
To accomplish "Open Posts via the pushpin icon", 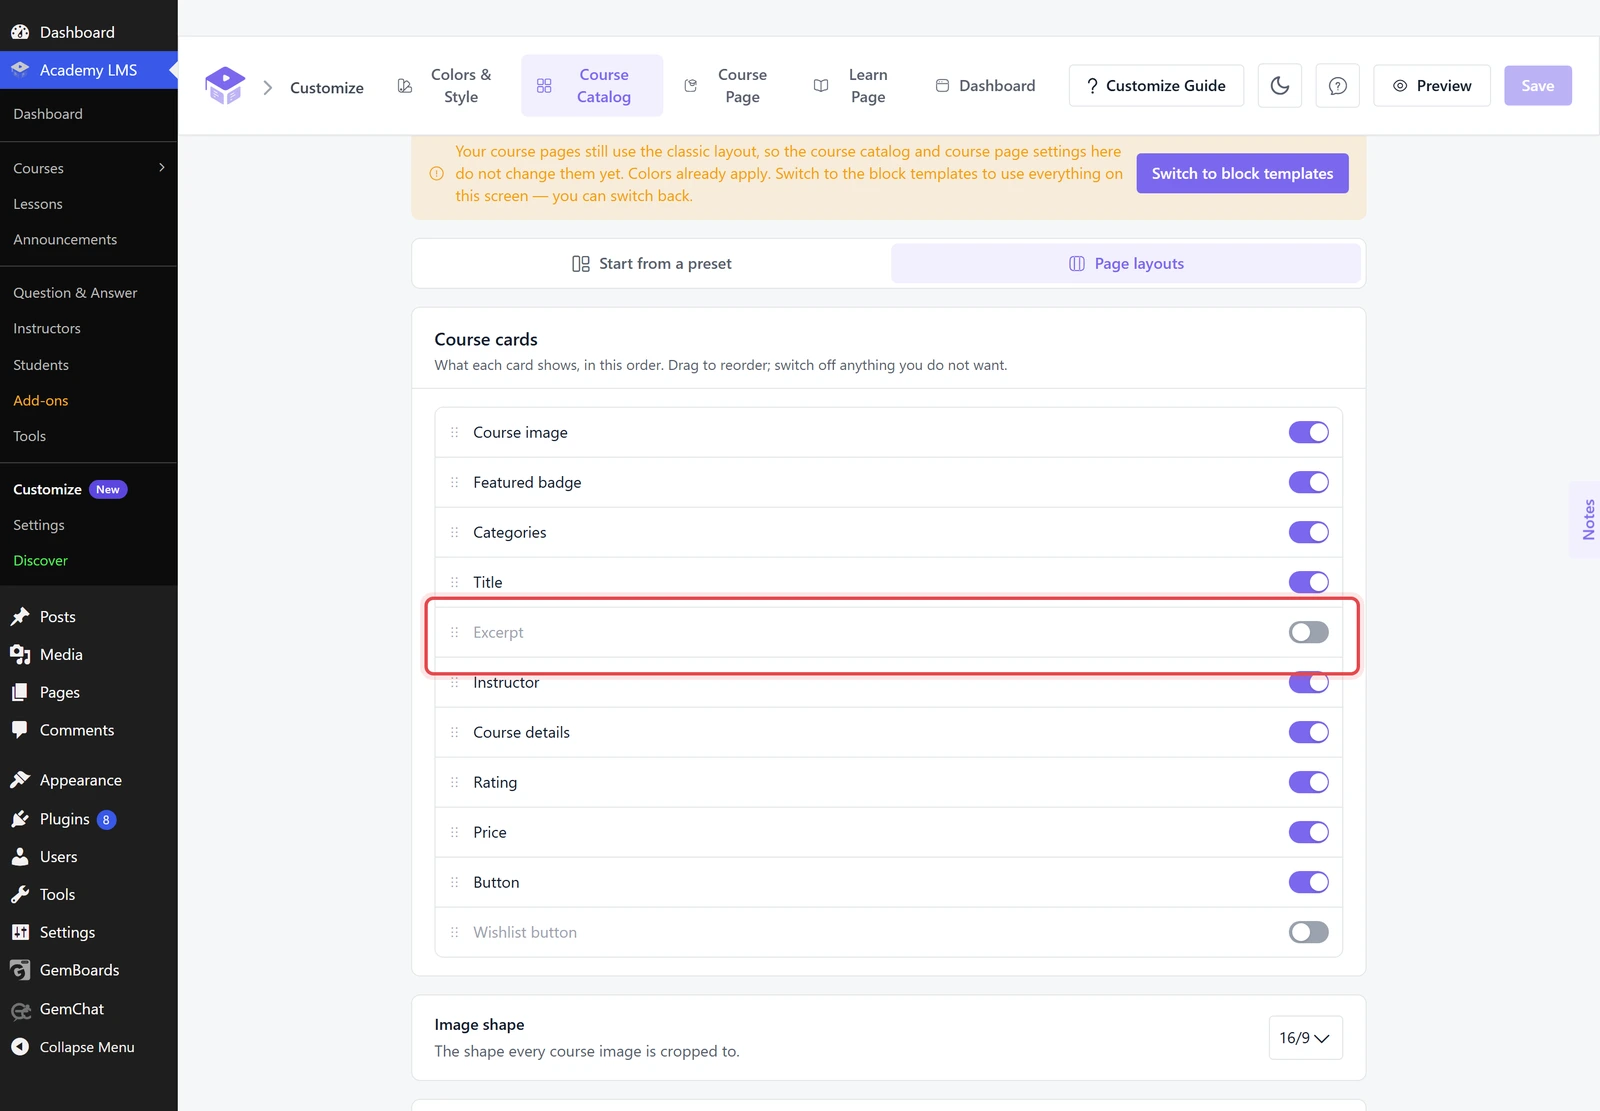I will [20, 617].
